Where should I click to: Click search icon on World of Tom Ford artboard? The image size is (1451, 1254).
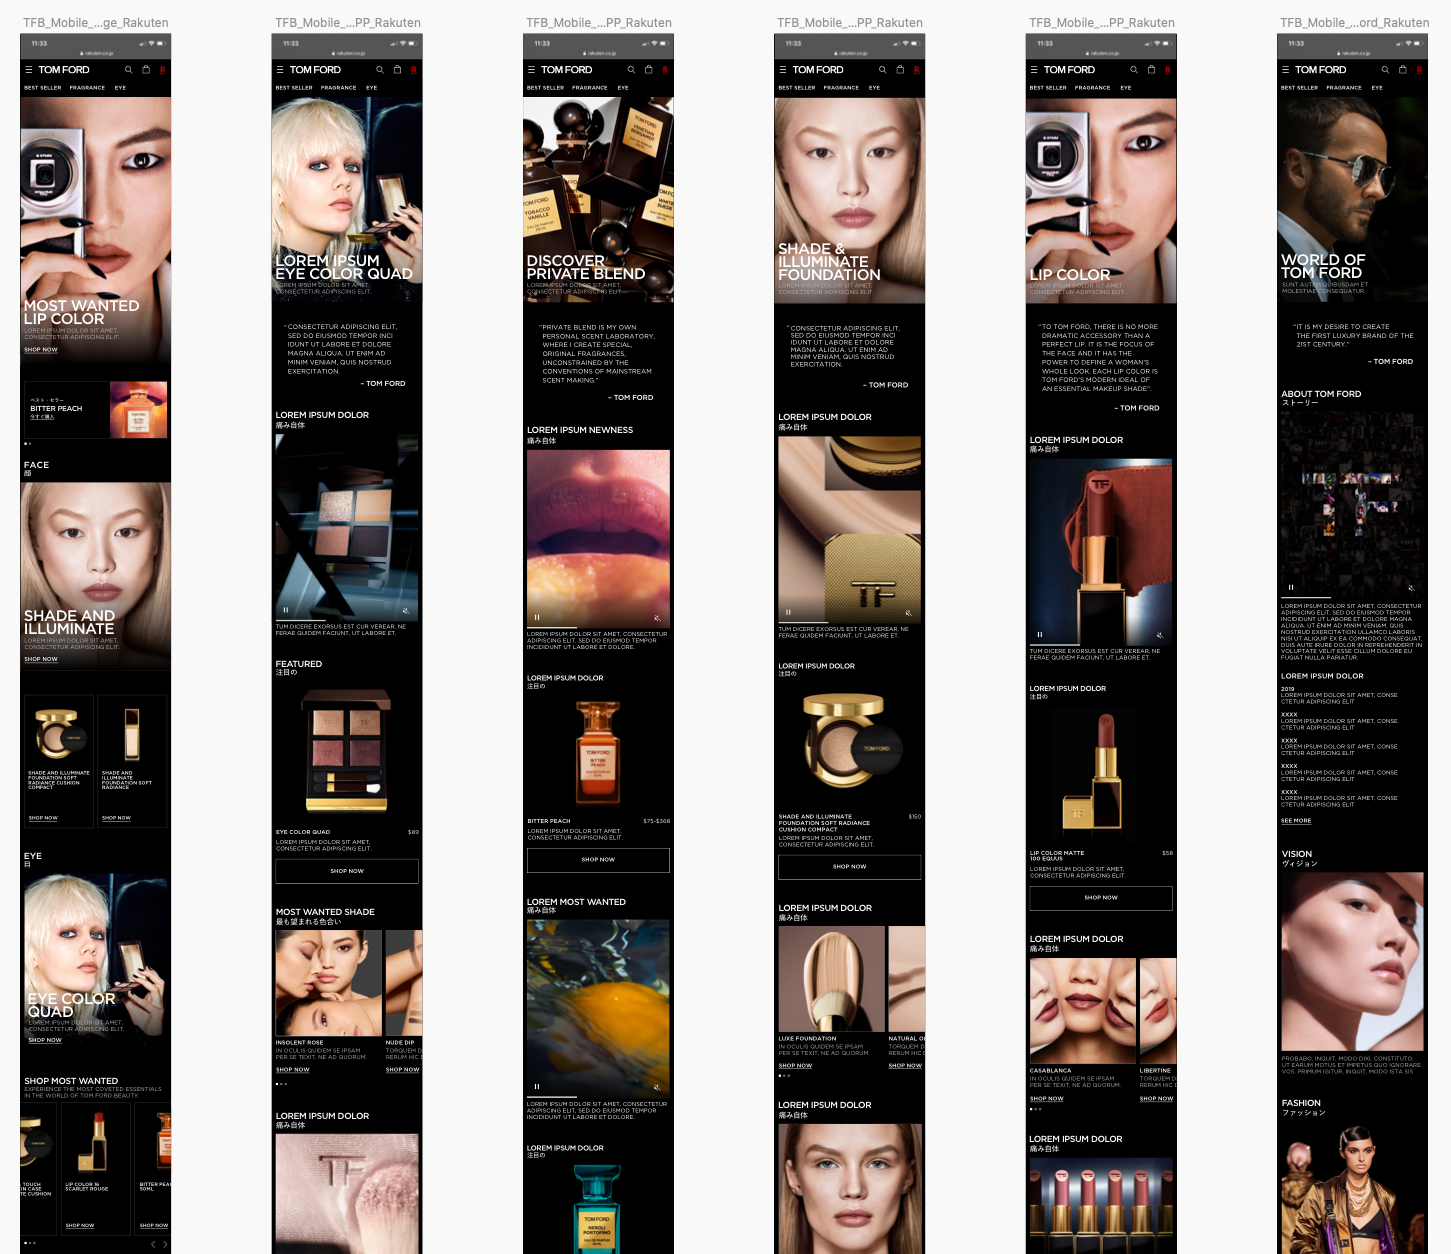1385,70
